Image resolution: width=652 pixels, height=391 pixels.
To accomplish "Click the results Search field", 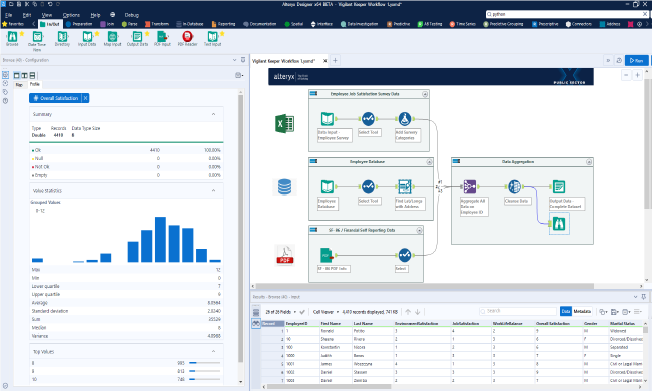I will 518,311.
